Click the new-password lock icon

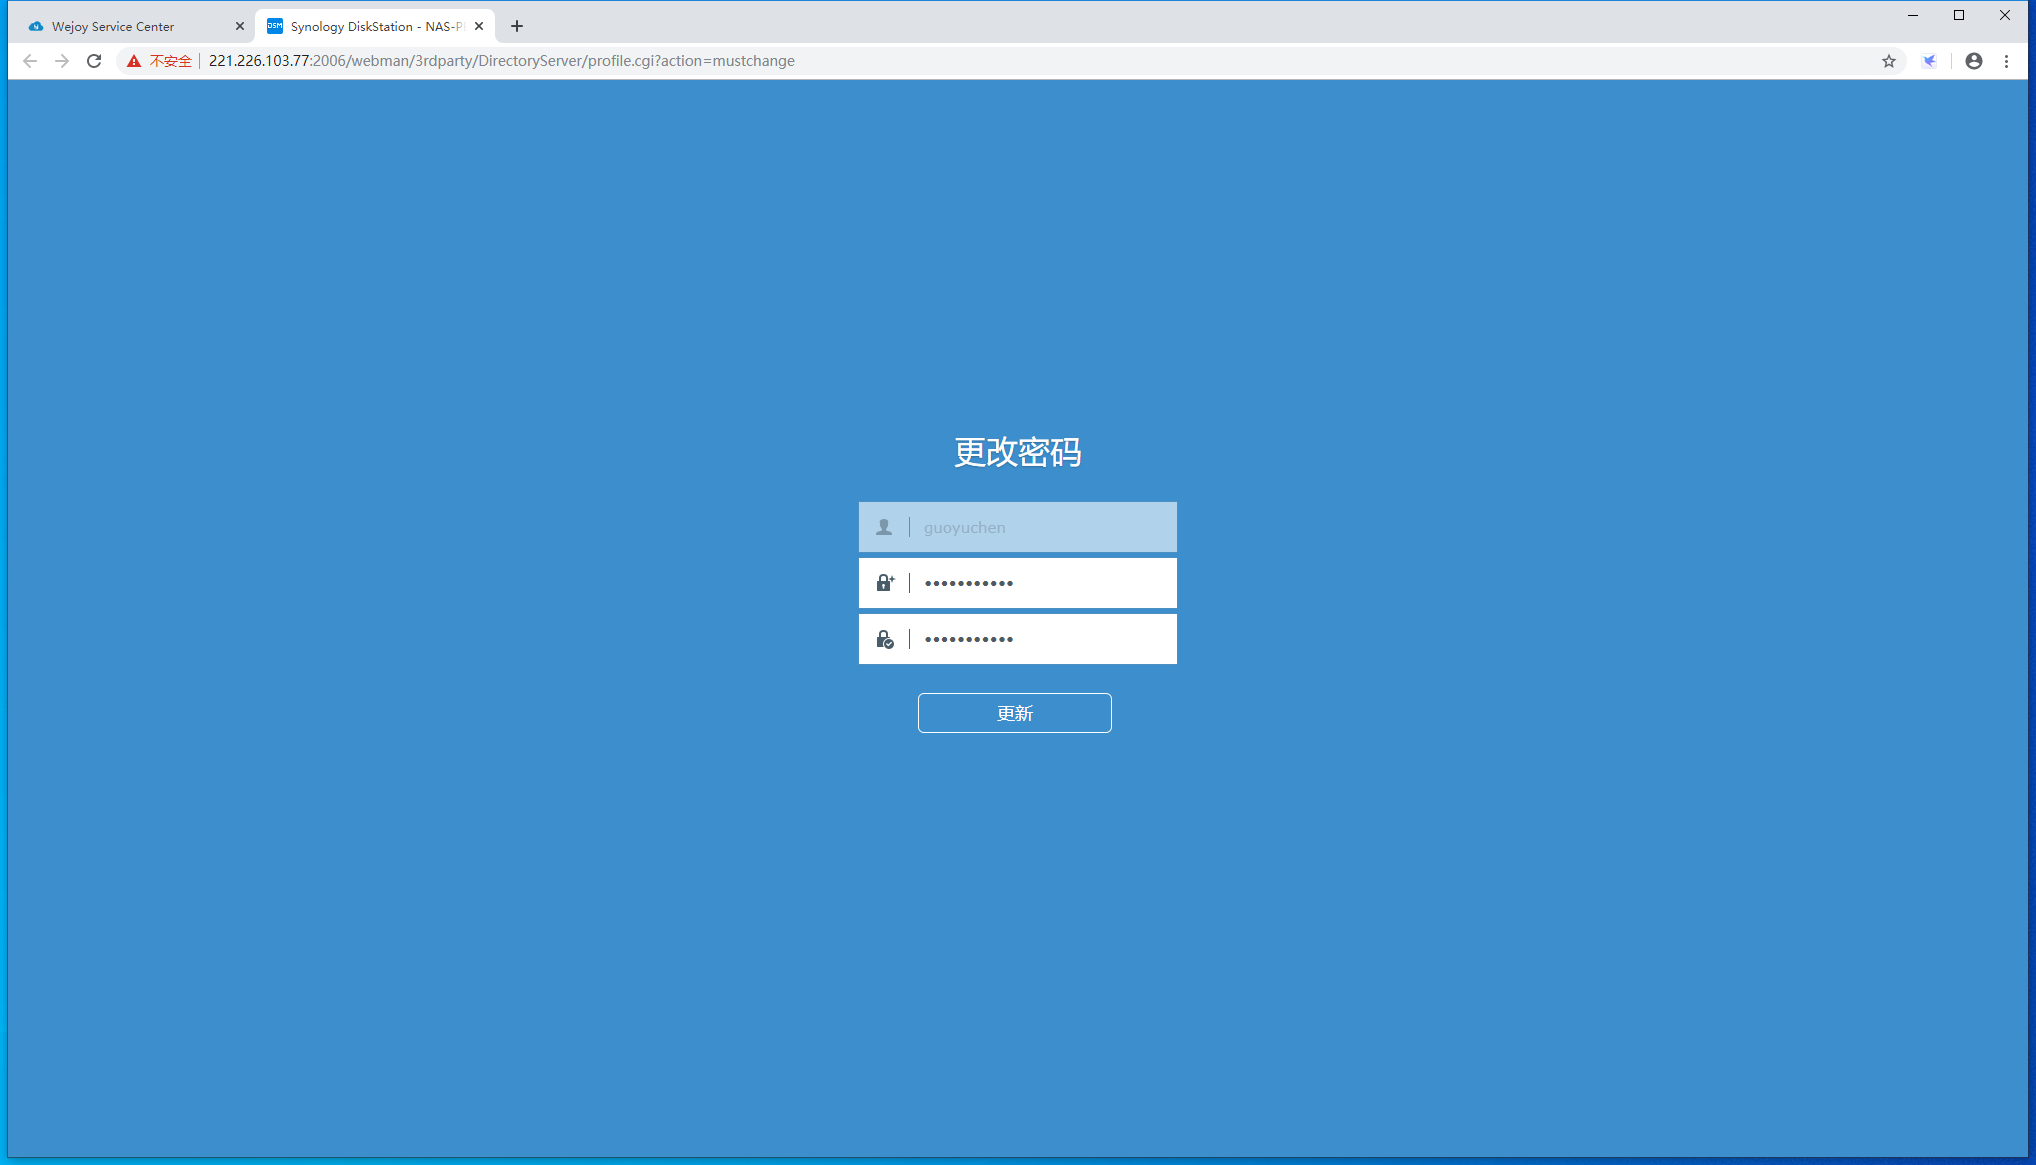coord(884,583)
